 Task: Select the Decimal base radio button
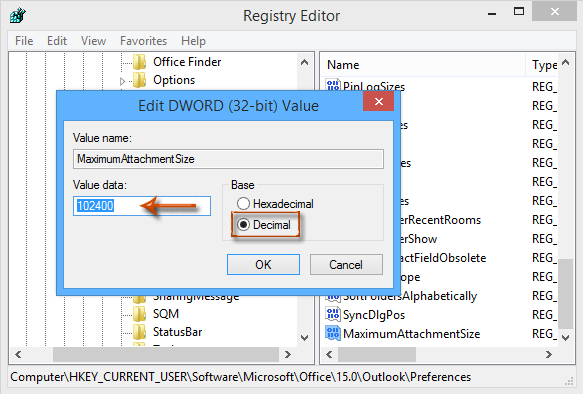[244, 225]
